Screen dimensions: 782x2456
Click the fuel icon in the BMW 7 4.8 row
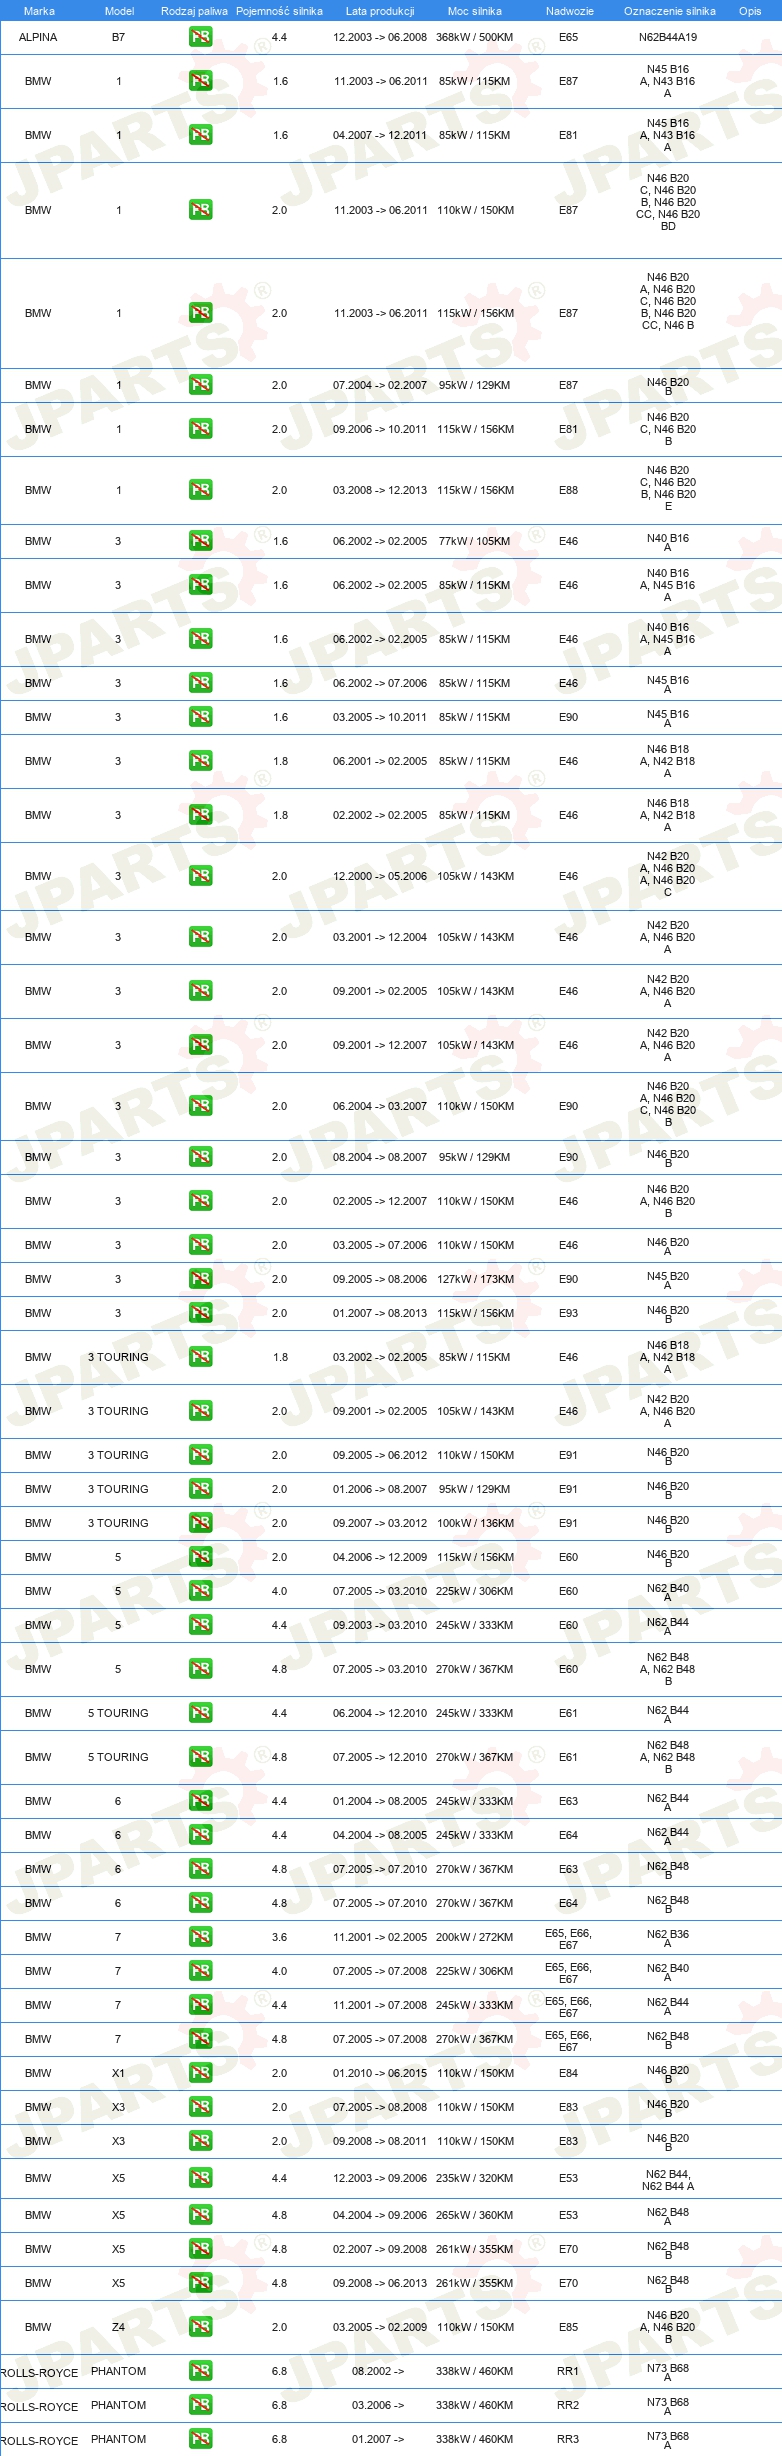pos(200,2039)
